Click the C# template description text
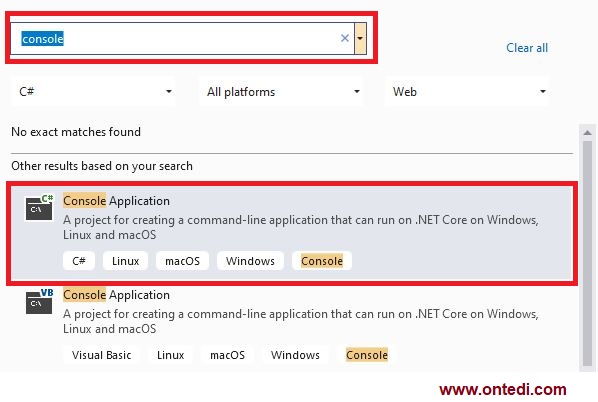The height and width of the screenshot is (402, 598). pyautogui.click(x=301, y=227)
